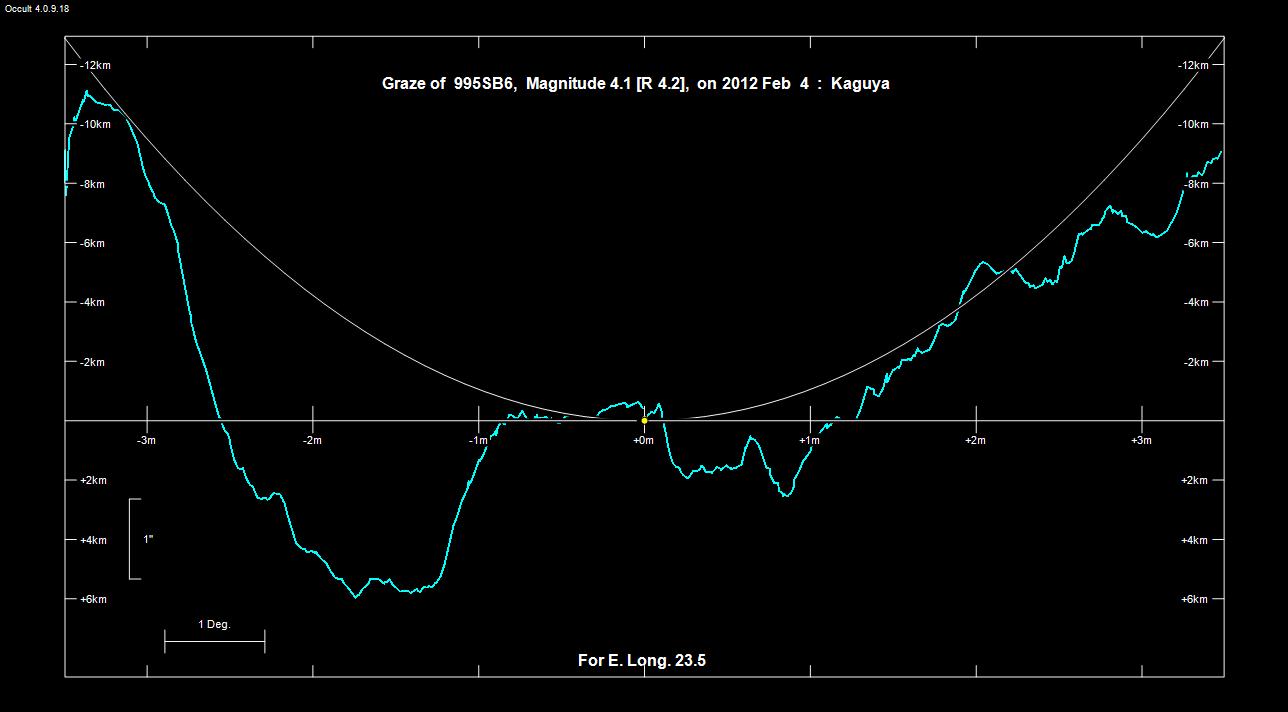Click the -3m time axis label
This screenshot has width=1288, height=712.
point(146,441)
